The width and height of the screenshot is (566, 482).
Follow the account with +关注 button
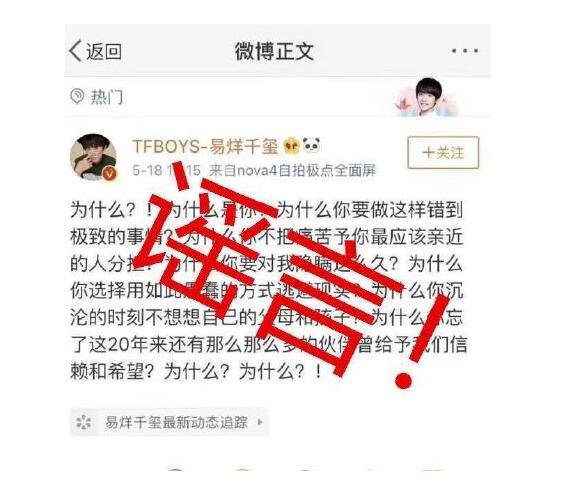(x=443, y=152)
